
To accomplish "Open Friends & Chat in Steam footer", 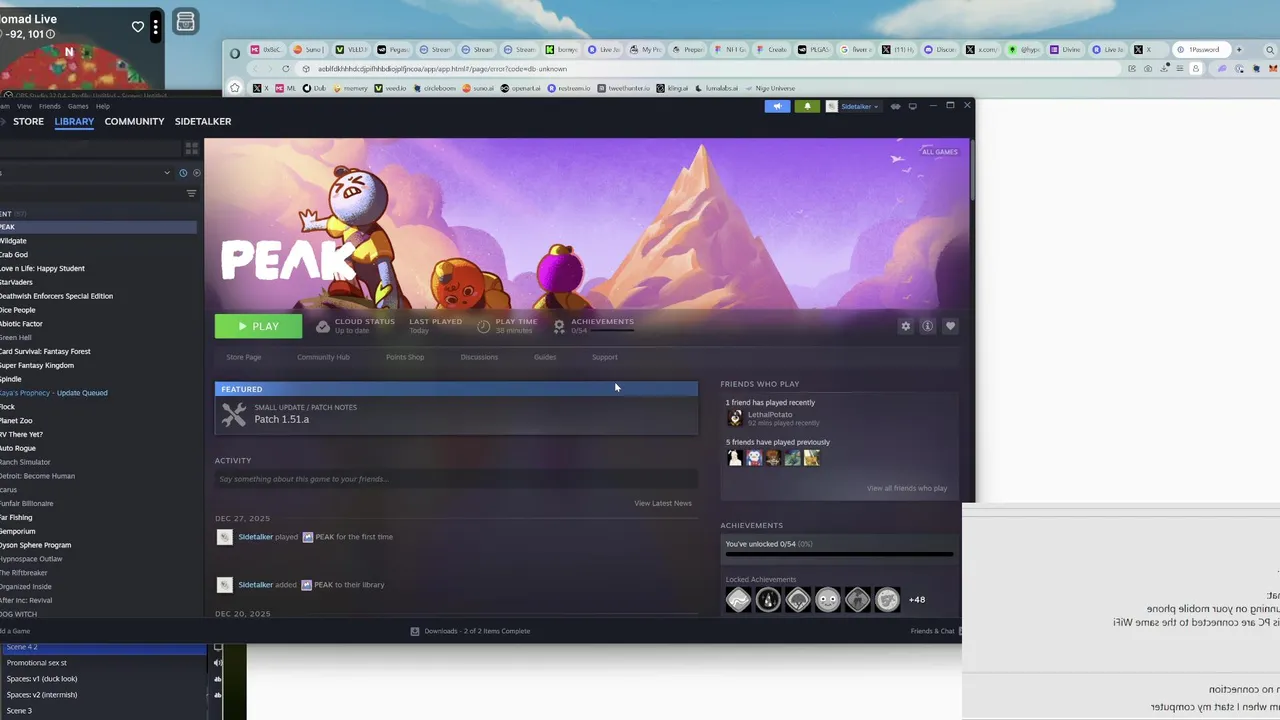I will click(x=933, y=631).
